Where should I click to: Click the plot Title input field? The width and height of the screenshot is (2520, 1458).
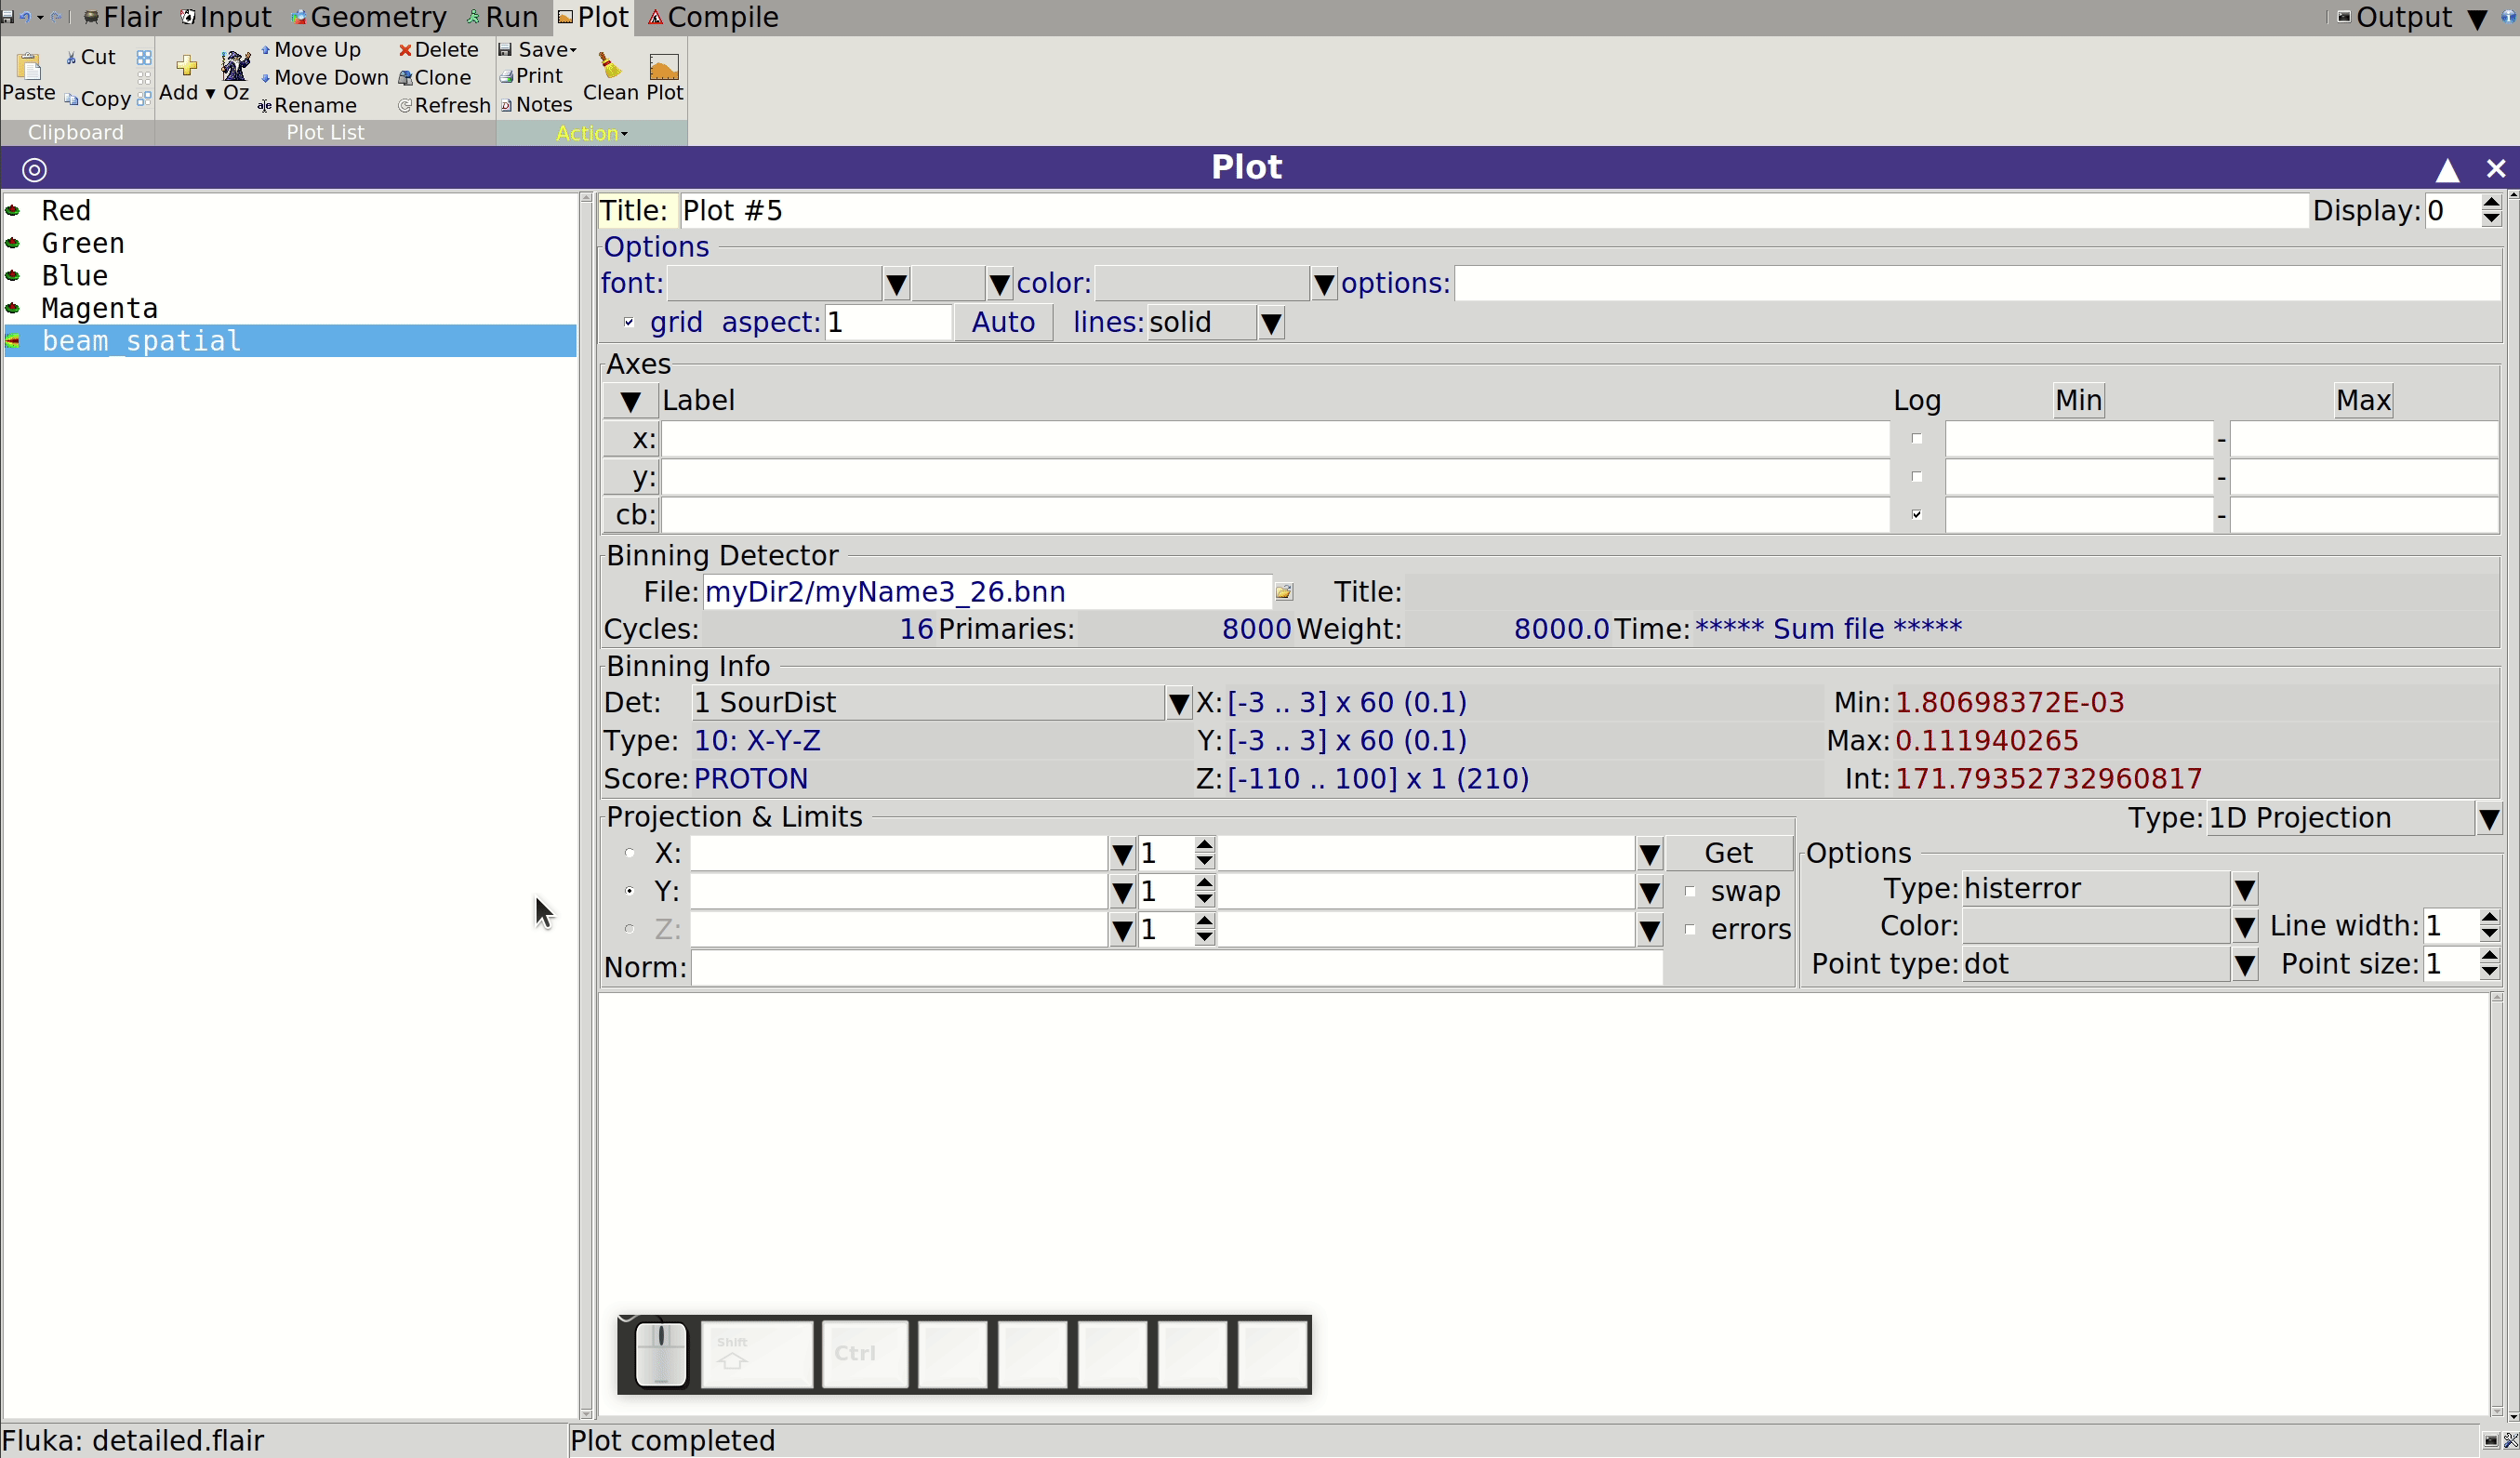1493,211
